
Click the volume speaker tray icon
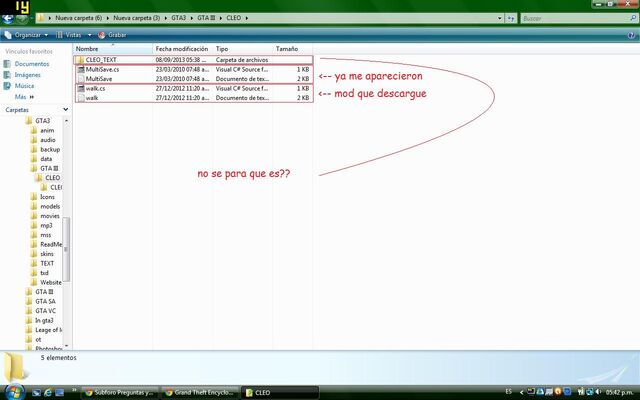click(x=599, y=392)
